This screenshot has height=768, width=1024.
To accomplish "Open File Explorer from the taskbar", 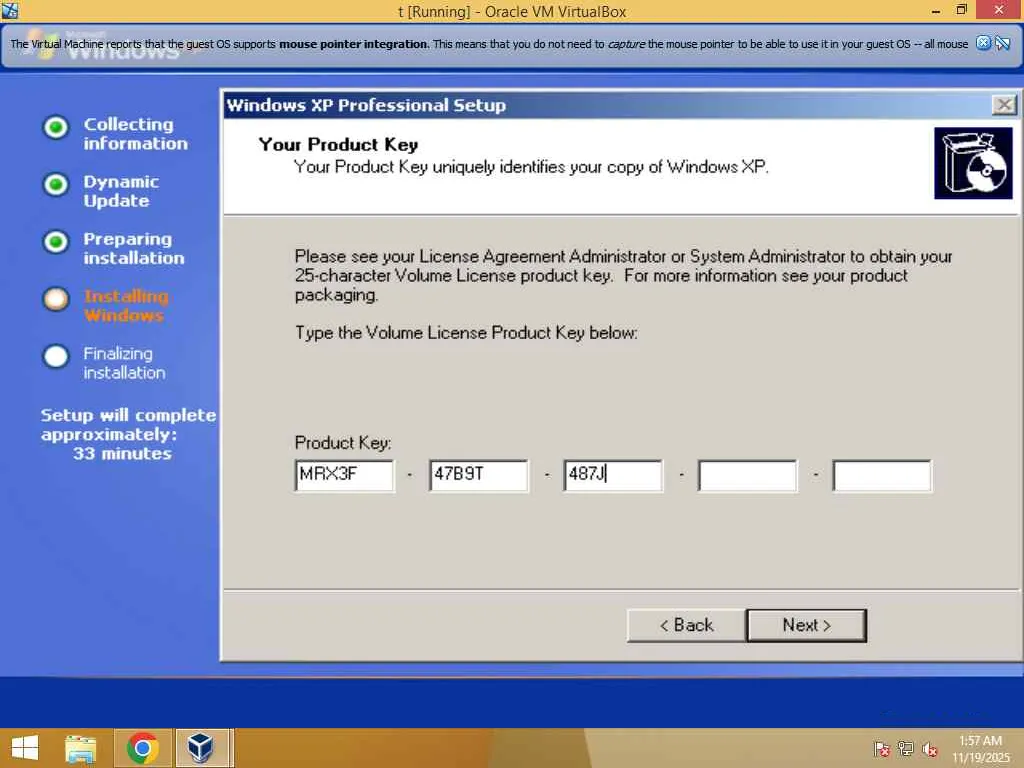I will click(80, 748).
